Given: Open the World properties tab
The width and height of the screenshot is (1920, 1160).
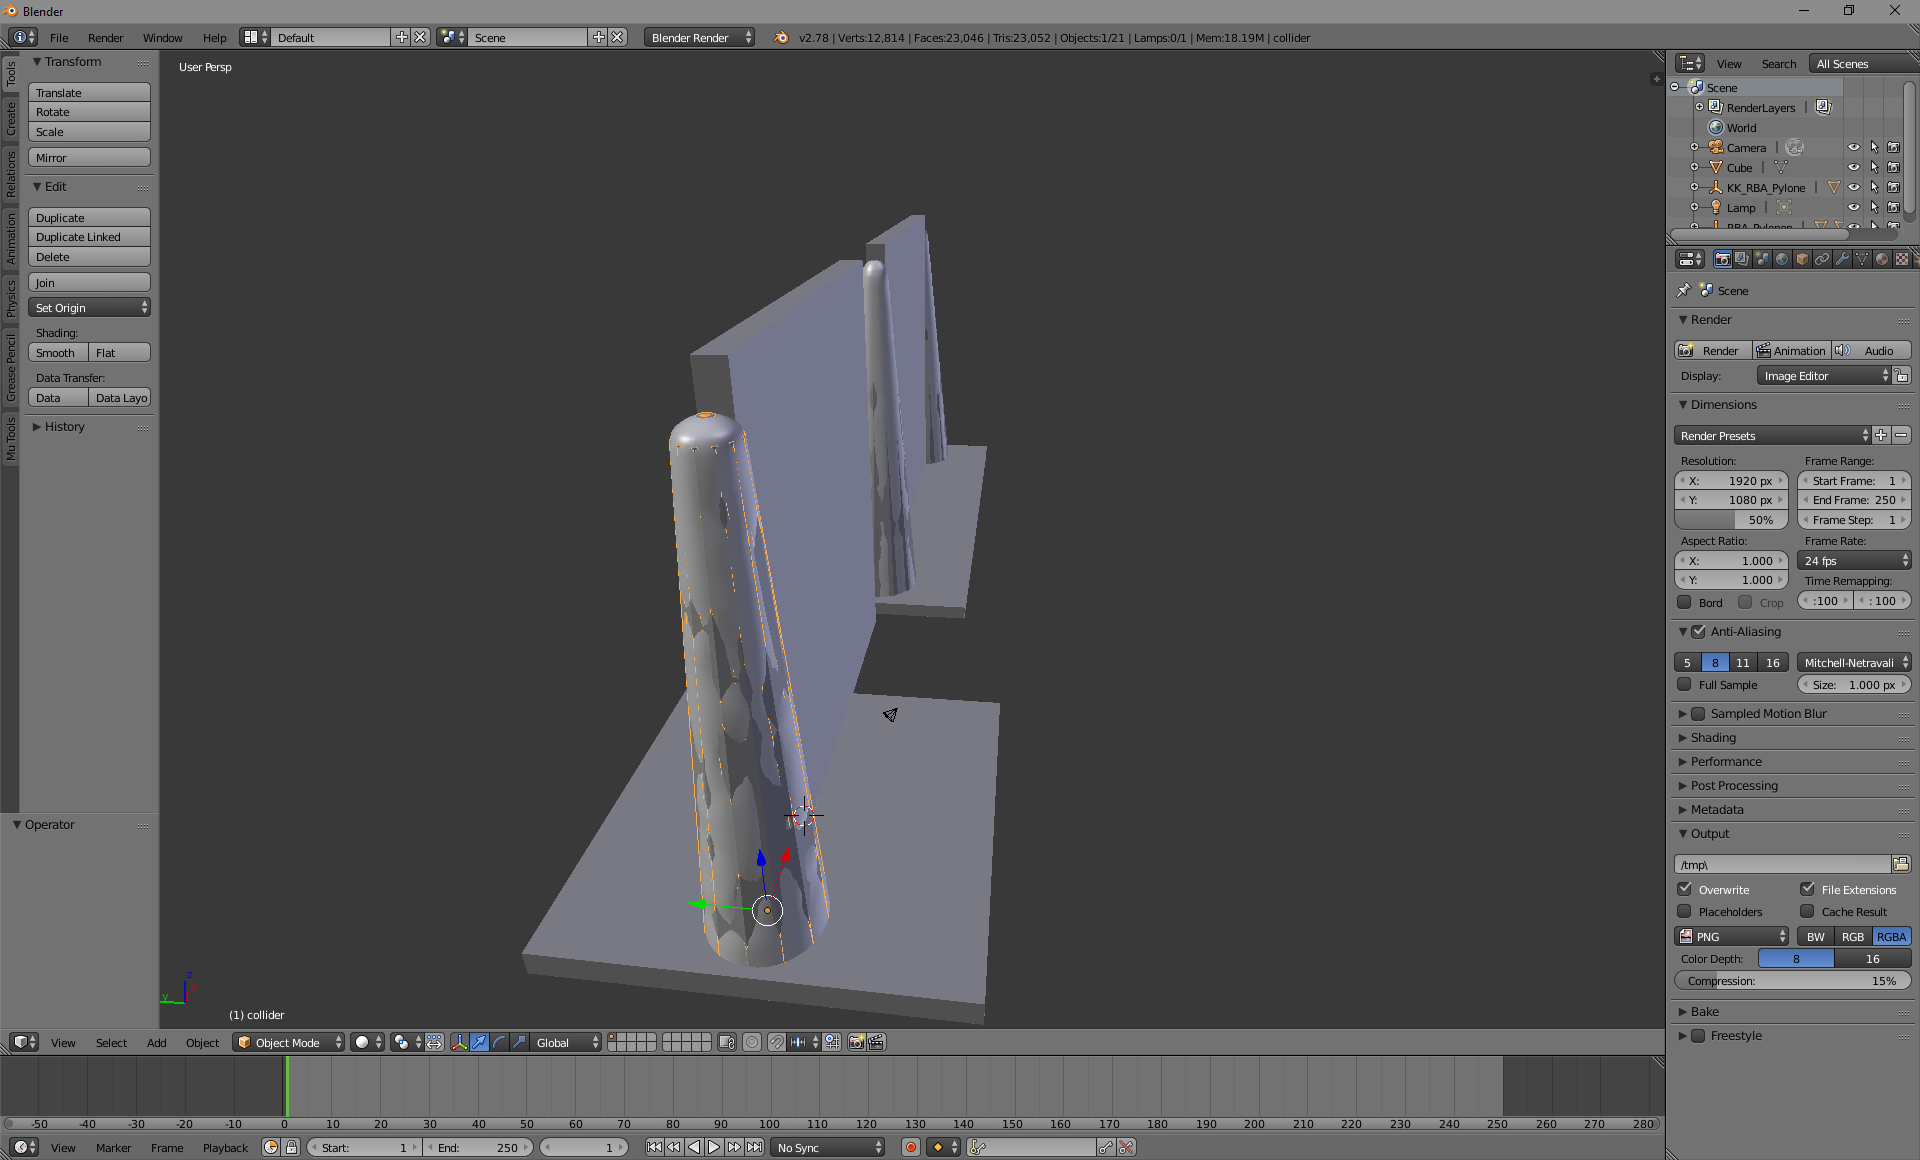Looking at the screenshot, I should click(x=1782, y=259).
